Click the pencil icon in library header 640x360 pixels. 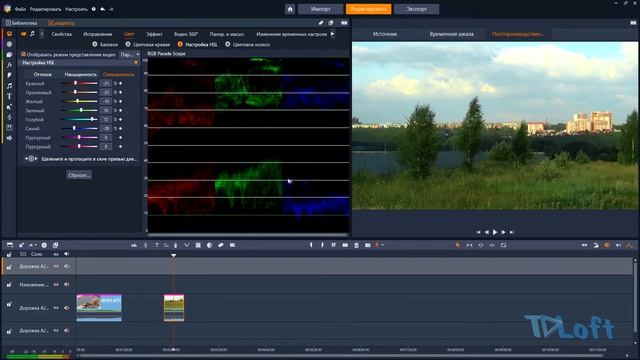(321, 23)
